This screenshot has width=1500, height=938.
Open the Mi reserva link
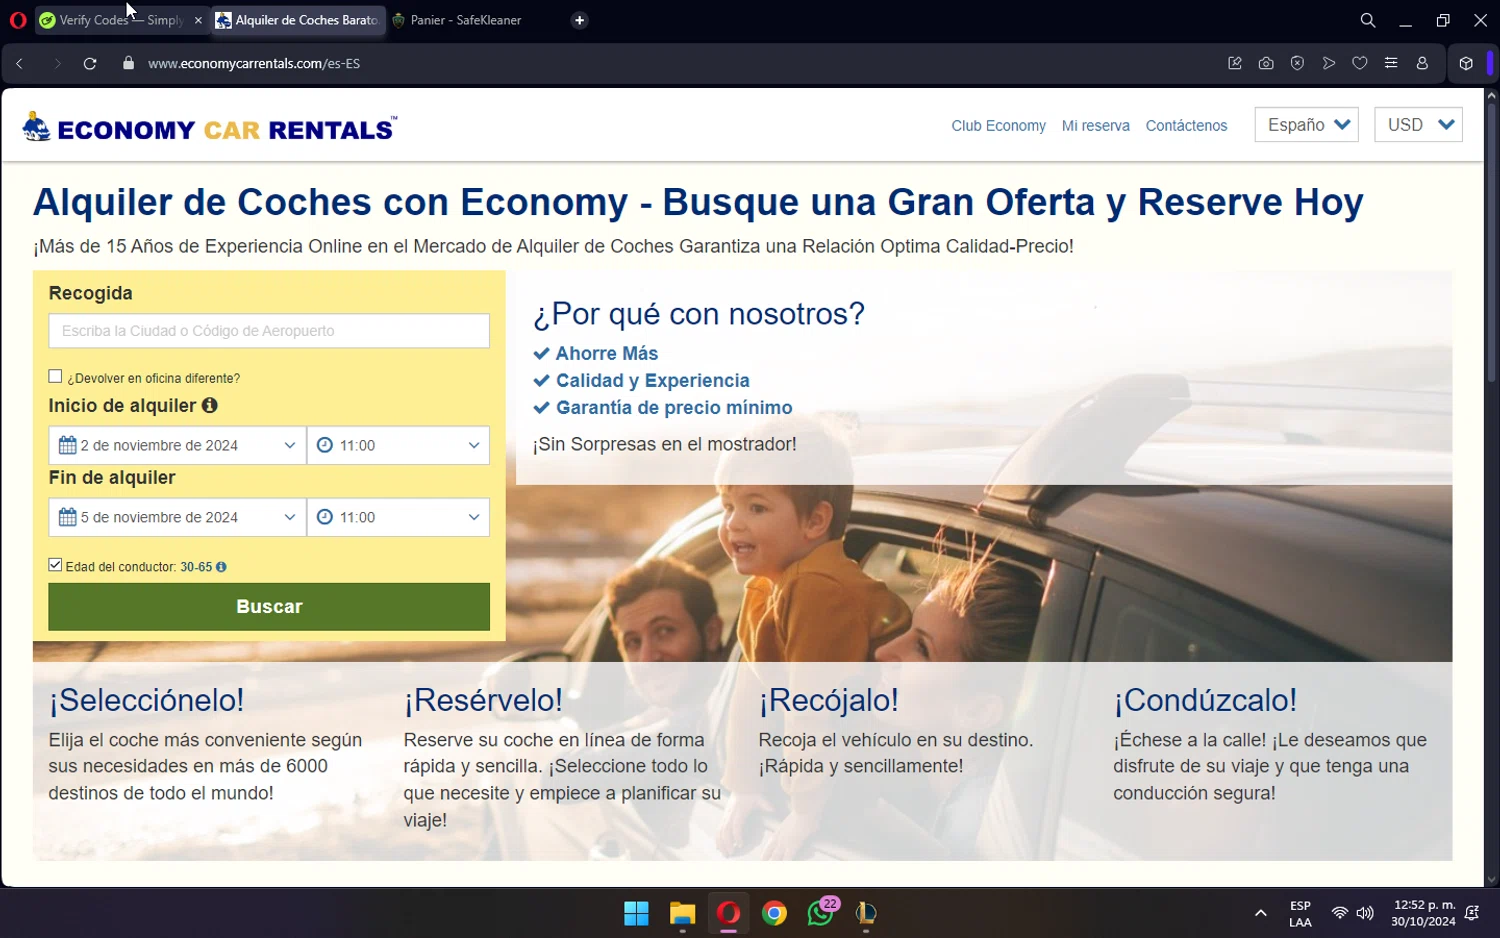pyautogui.click(x=1095, y=126)
